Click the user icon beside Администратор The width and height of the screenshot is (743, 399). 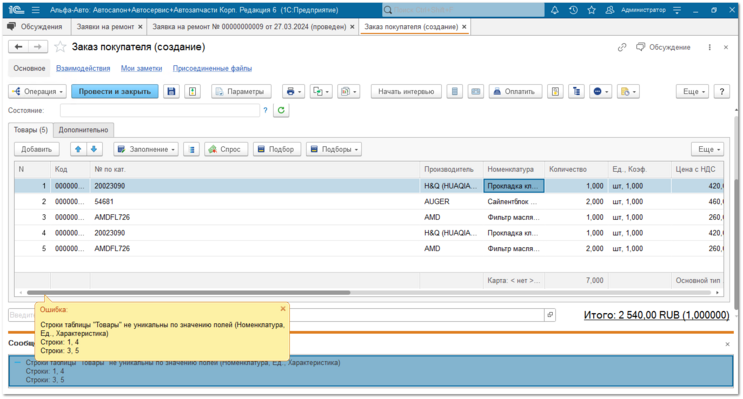tap(610, 9)
